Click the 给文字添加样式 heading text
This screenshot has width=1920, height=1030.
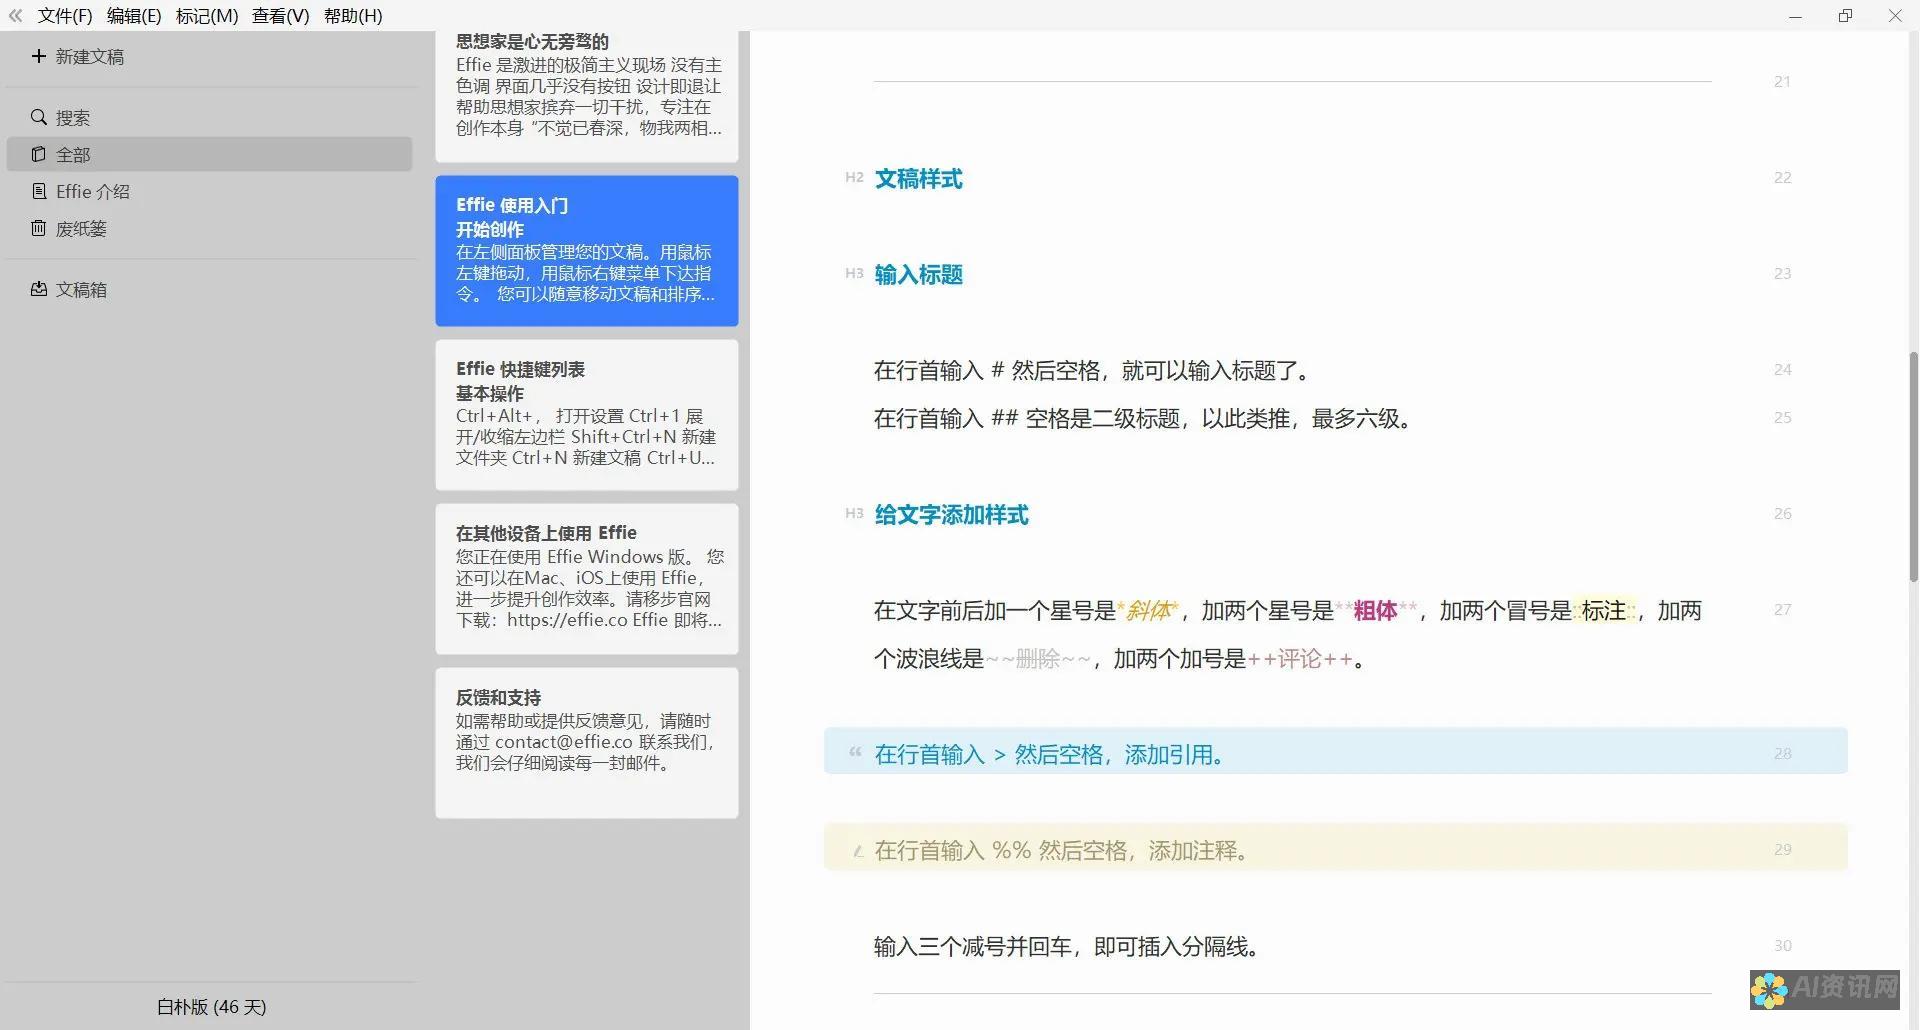951,515
